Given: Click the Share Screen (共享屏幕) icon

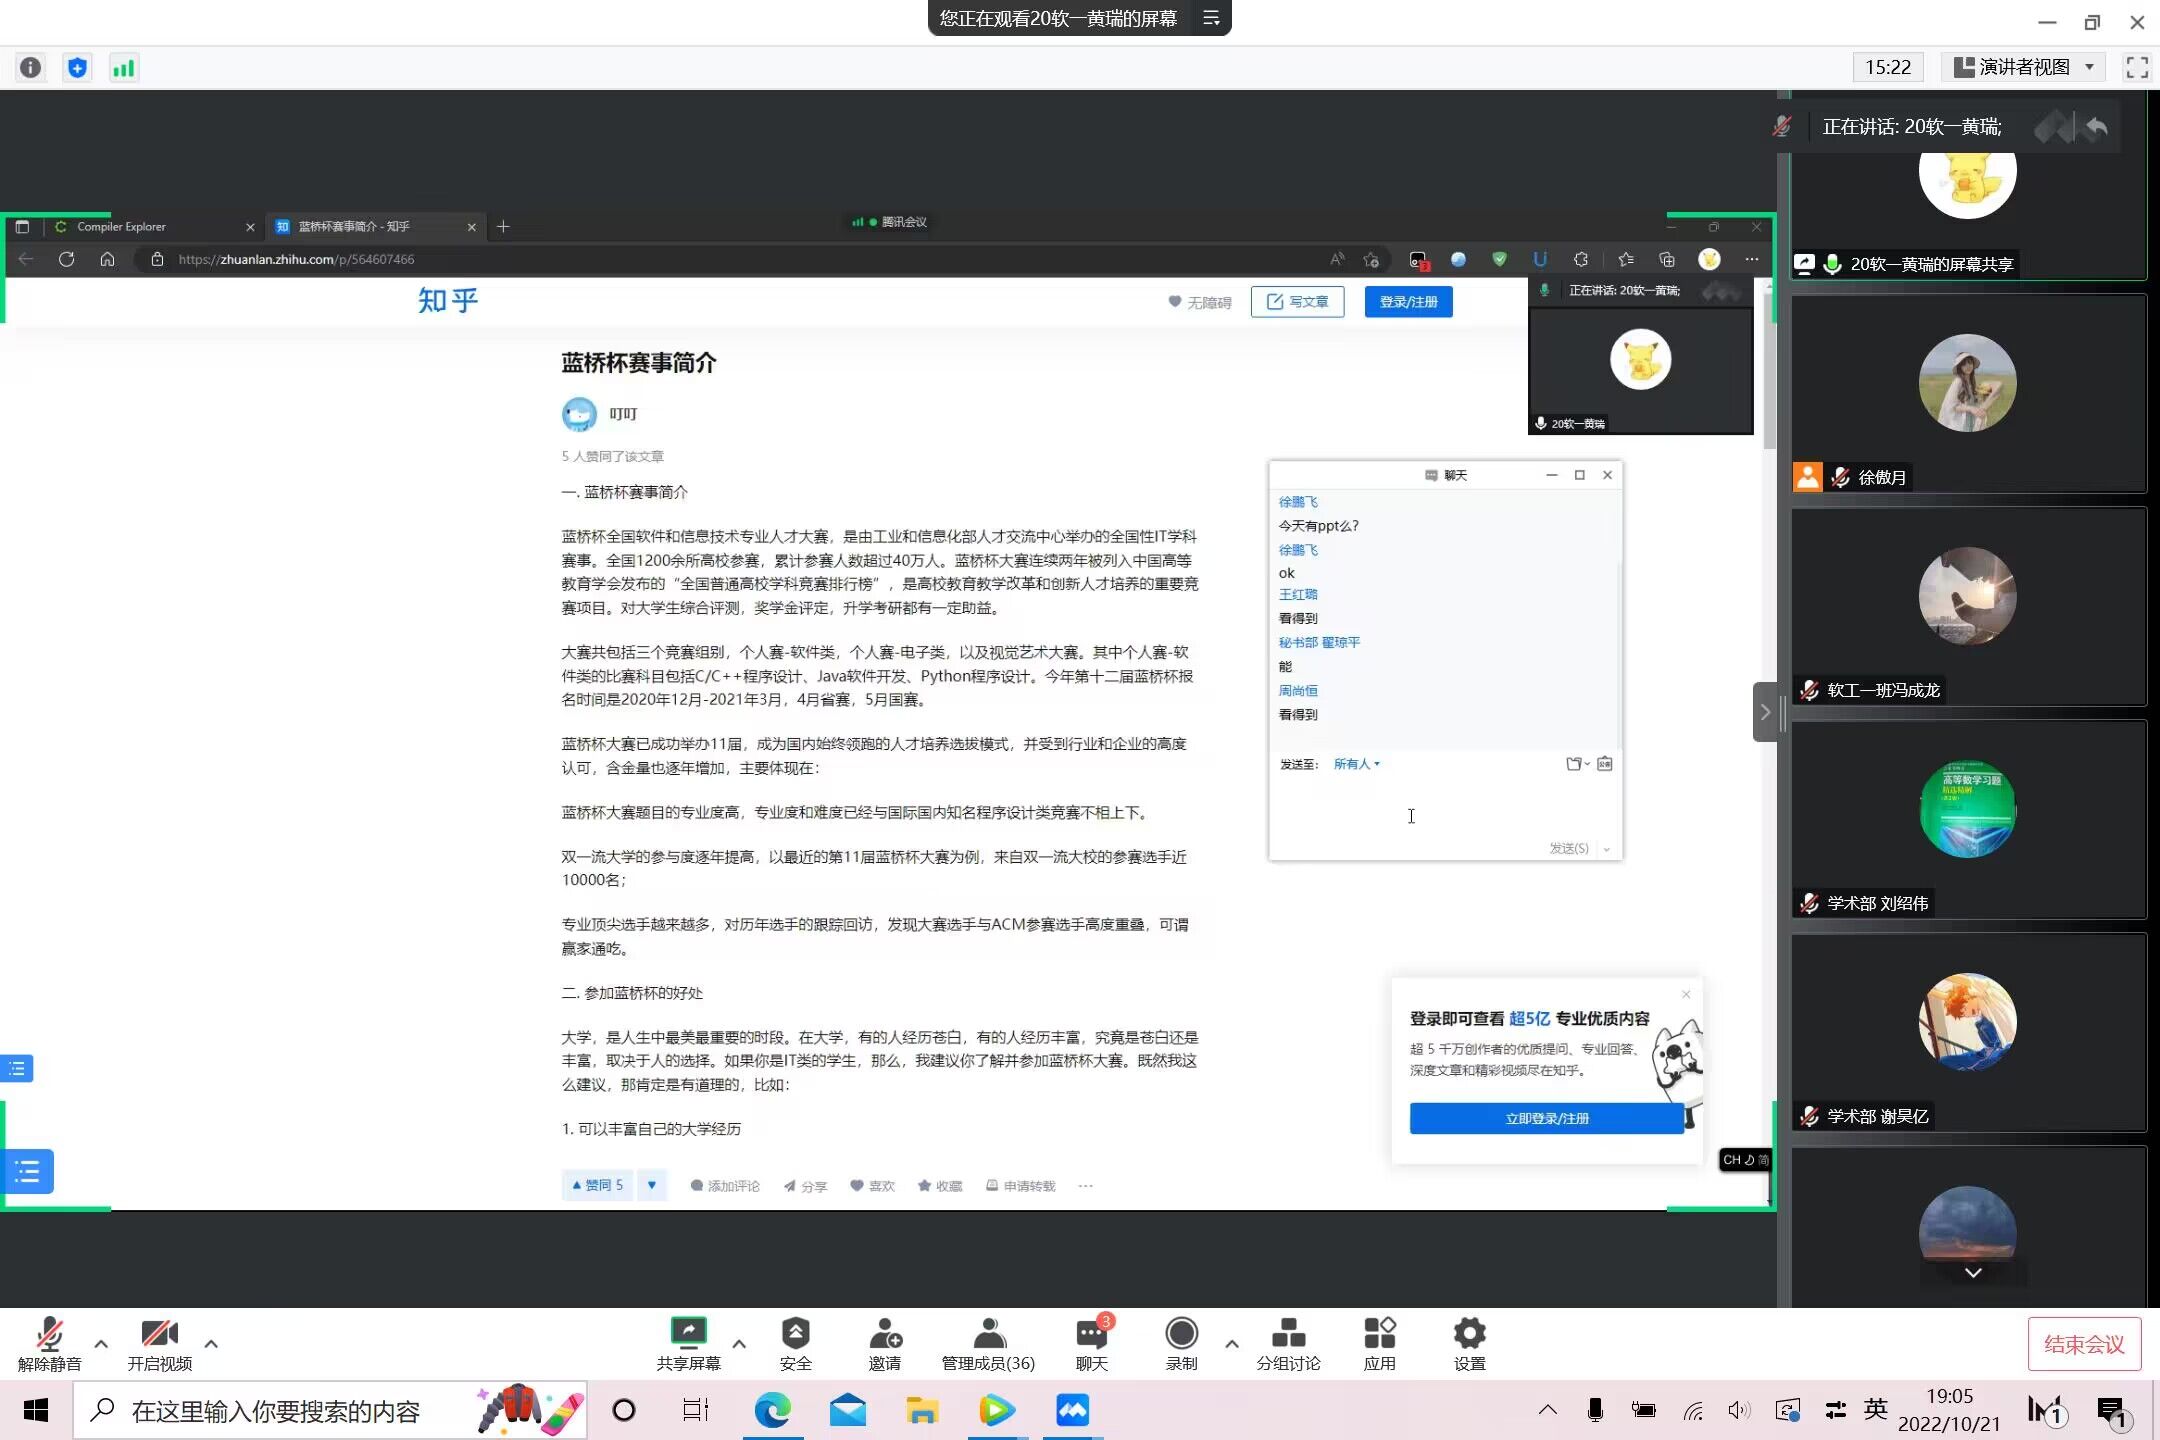Looking at the screenshot, I should tap(688, 1334).
